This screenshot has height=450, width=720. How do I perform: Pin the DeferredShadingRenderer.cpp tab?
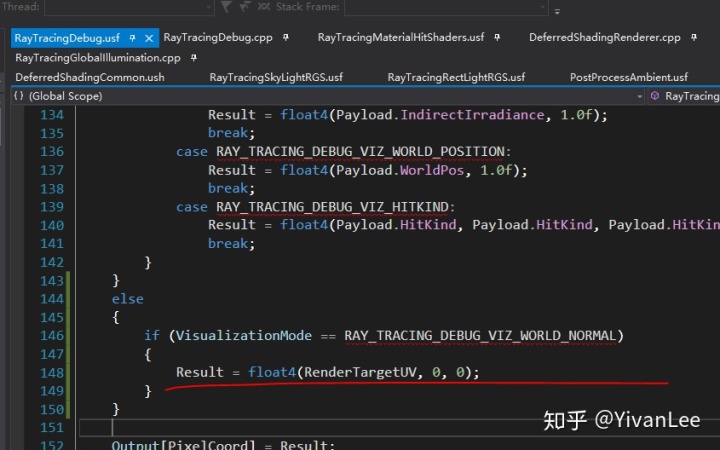click(x=693, y=38)
